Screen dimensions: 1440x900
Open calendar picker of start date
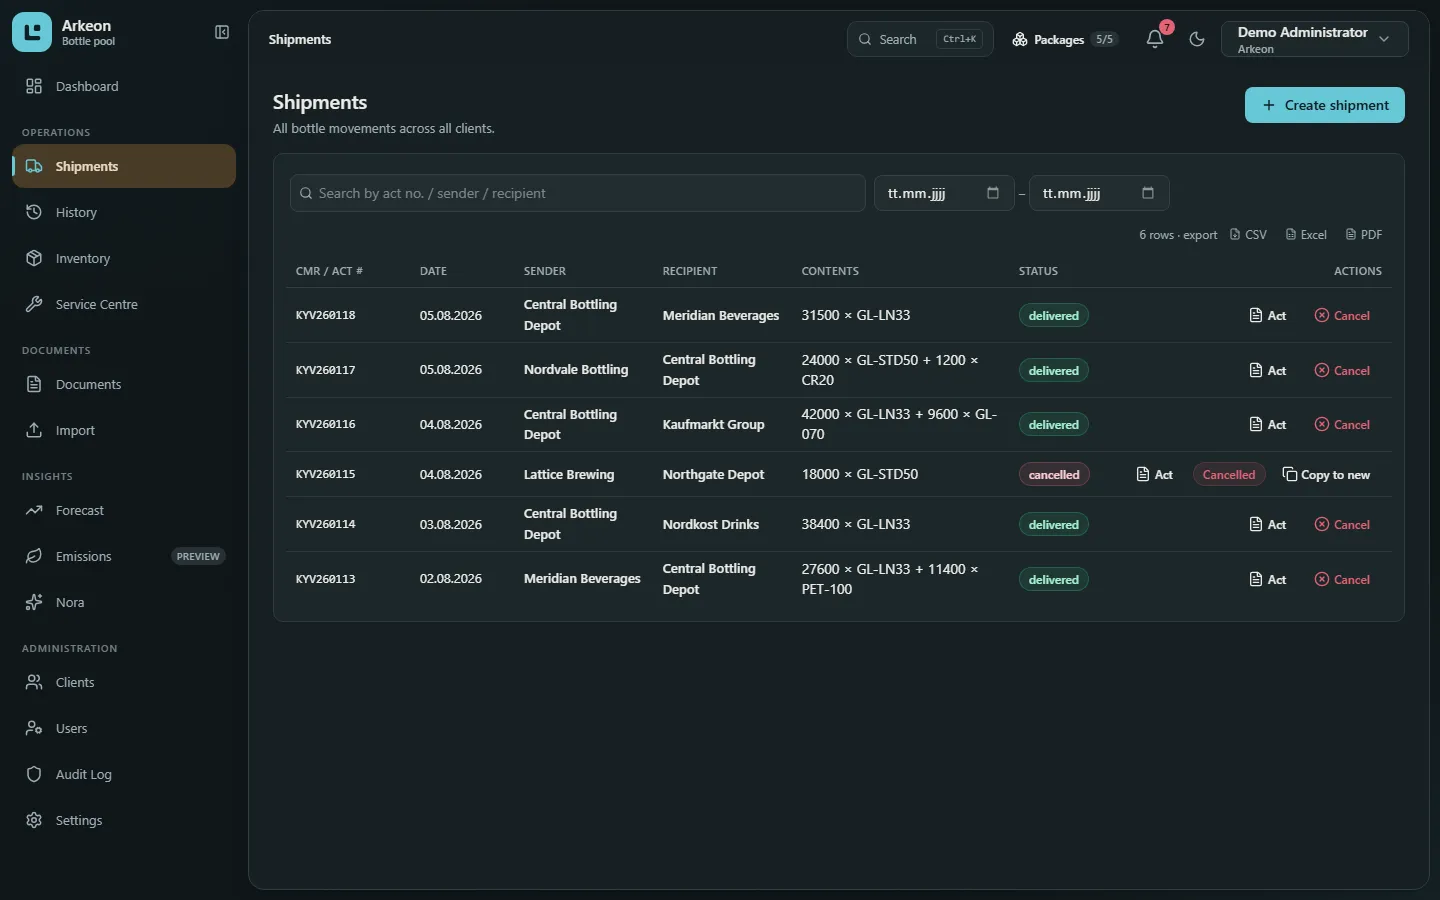click(x=992, y=193)
